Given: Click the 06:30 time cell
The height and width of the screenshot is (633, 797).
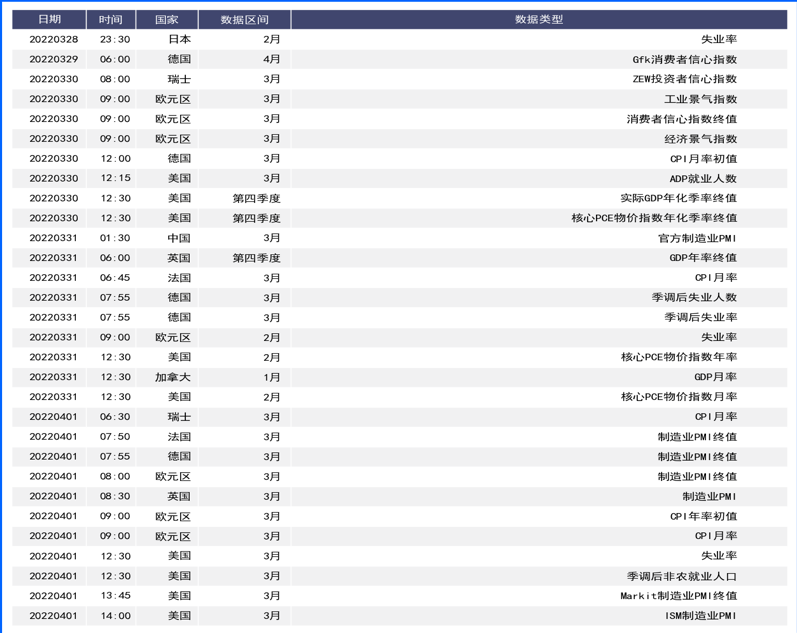Looking at the screenshot, I should tap(115, 416).
